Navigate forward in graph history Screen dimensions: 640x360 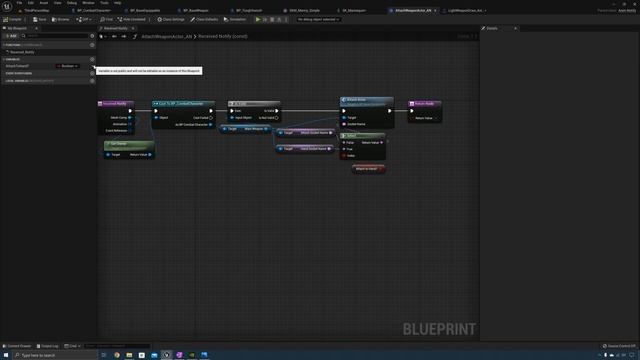[124, 36]
